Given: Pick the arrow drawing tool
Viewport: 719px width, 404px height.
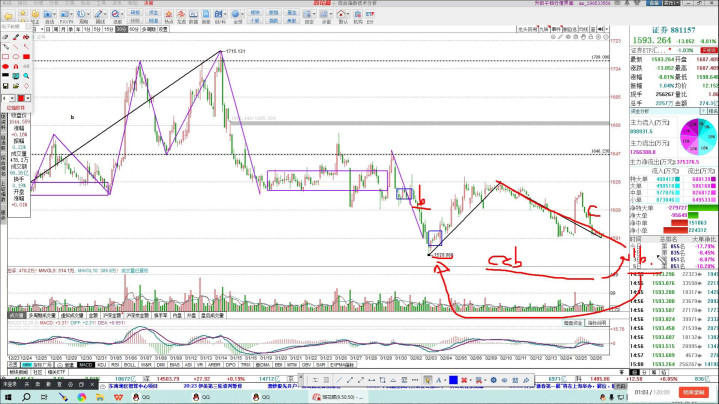Looking at the screenshot, I should [x=26, y=47].
